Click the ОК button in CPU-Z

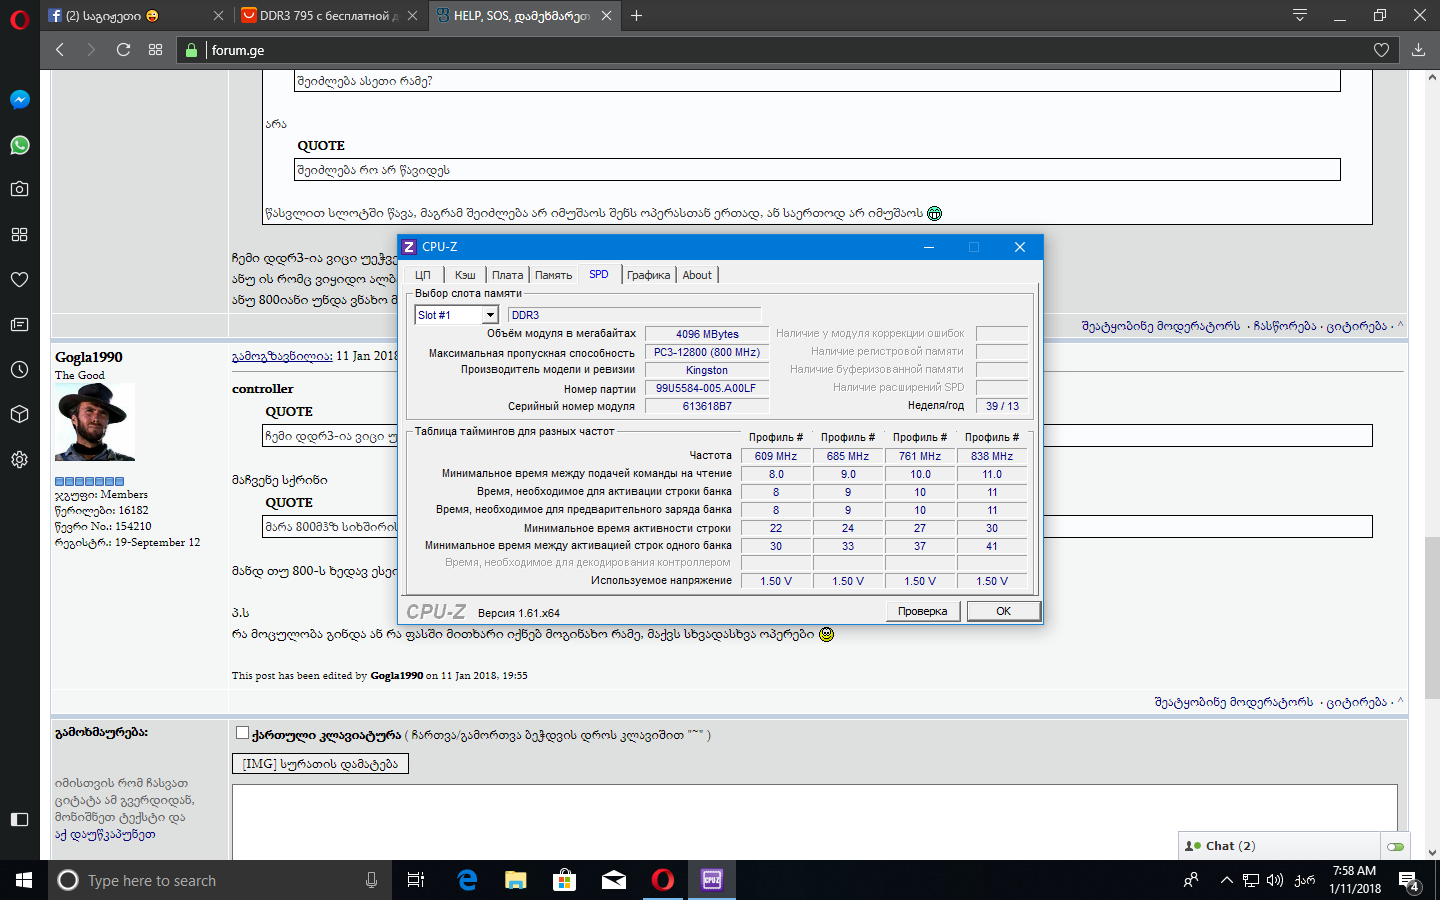(1003, 611)
